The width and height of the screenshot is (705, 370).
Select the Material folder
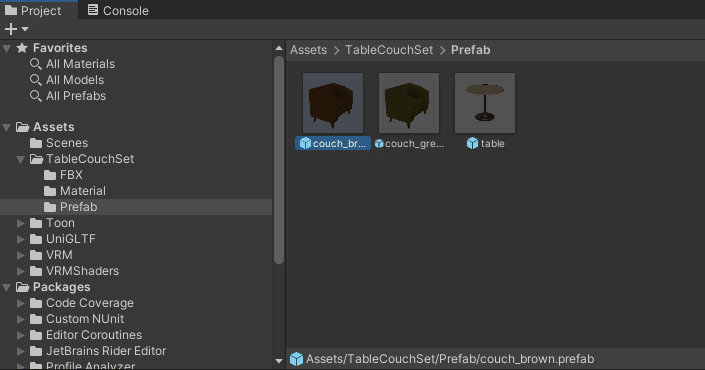point(83,191)
